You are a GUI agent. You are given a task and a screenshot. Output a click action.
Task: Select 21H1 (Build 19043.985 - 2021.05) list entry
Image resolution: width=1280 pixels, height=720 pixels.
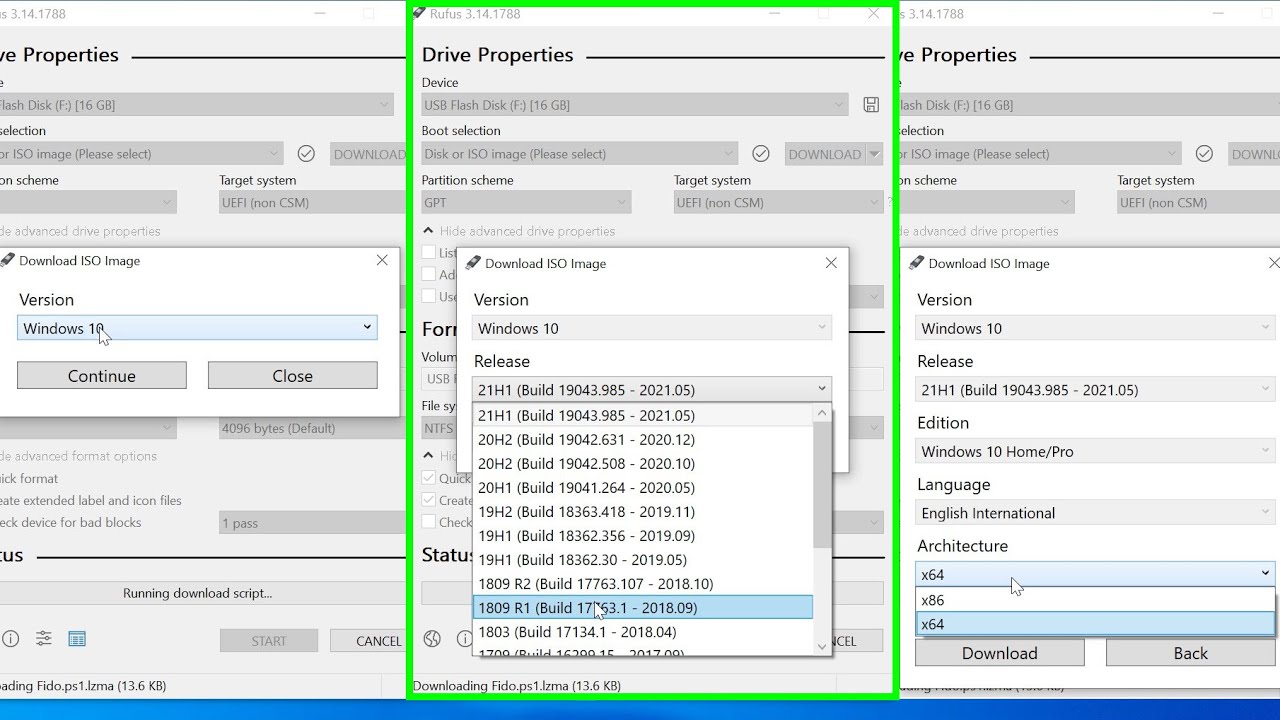pos(643,415)
